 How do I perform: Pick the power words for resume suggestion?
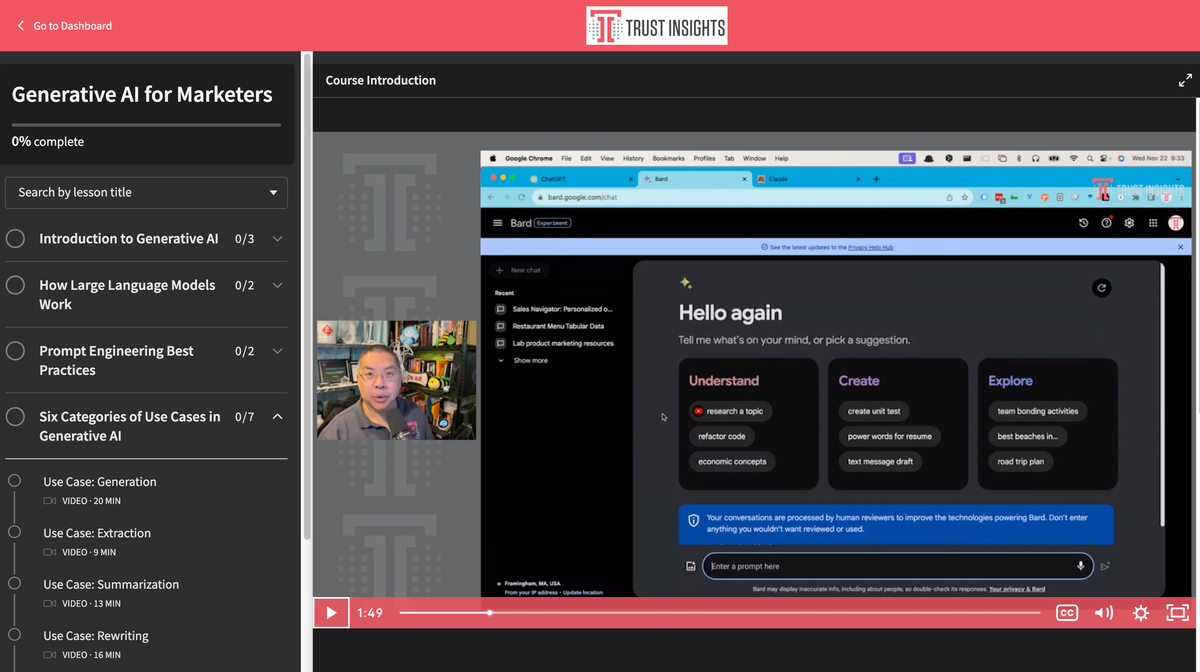point(889,436)
